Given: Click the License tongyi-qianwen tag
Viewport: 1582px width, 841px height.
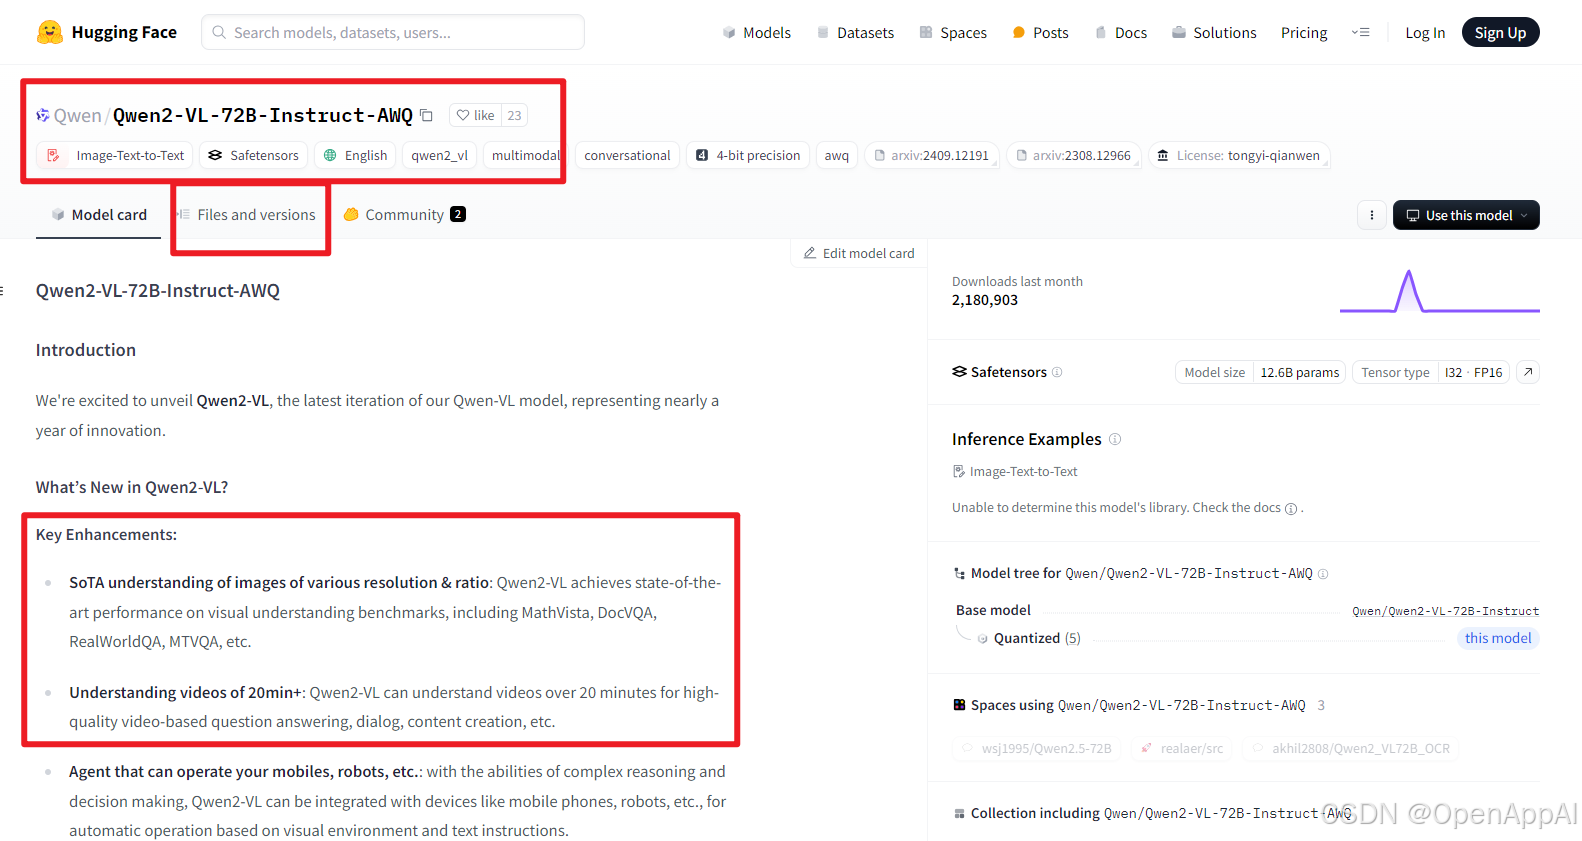Looking at the screenshot, I should click(1238, 155).
